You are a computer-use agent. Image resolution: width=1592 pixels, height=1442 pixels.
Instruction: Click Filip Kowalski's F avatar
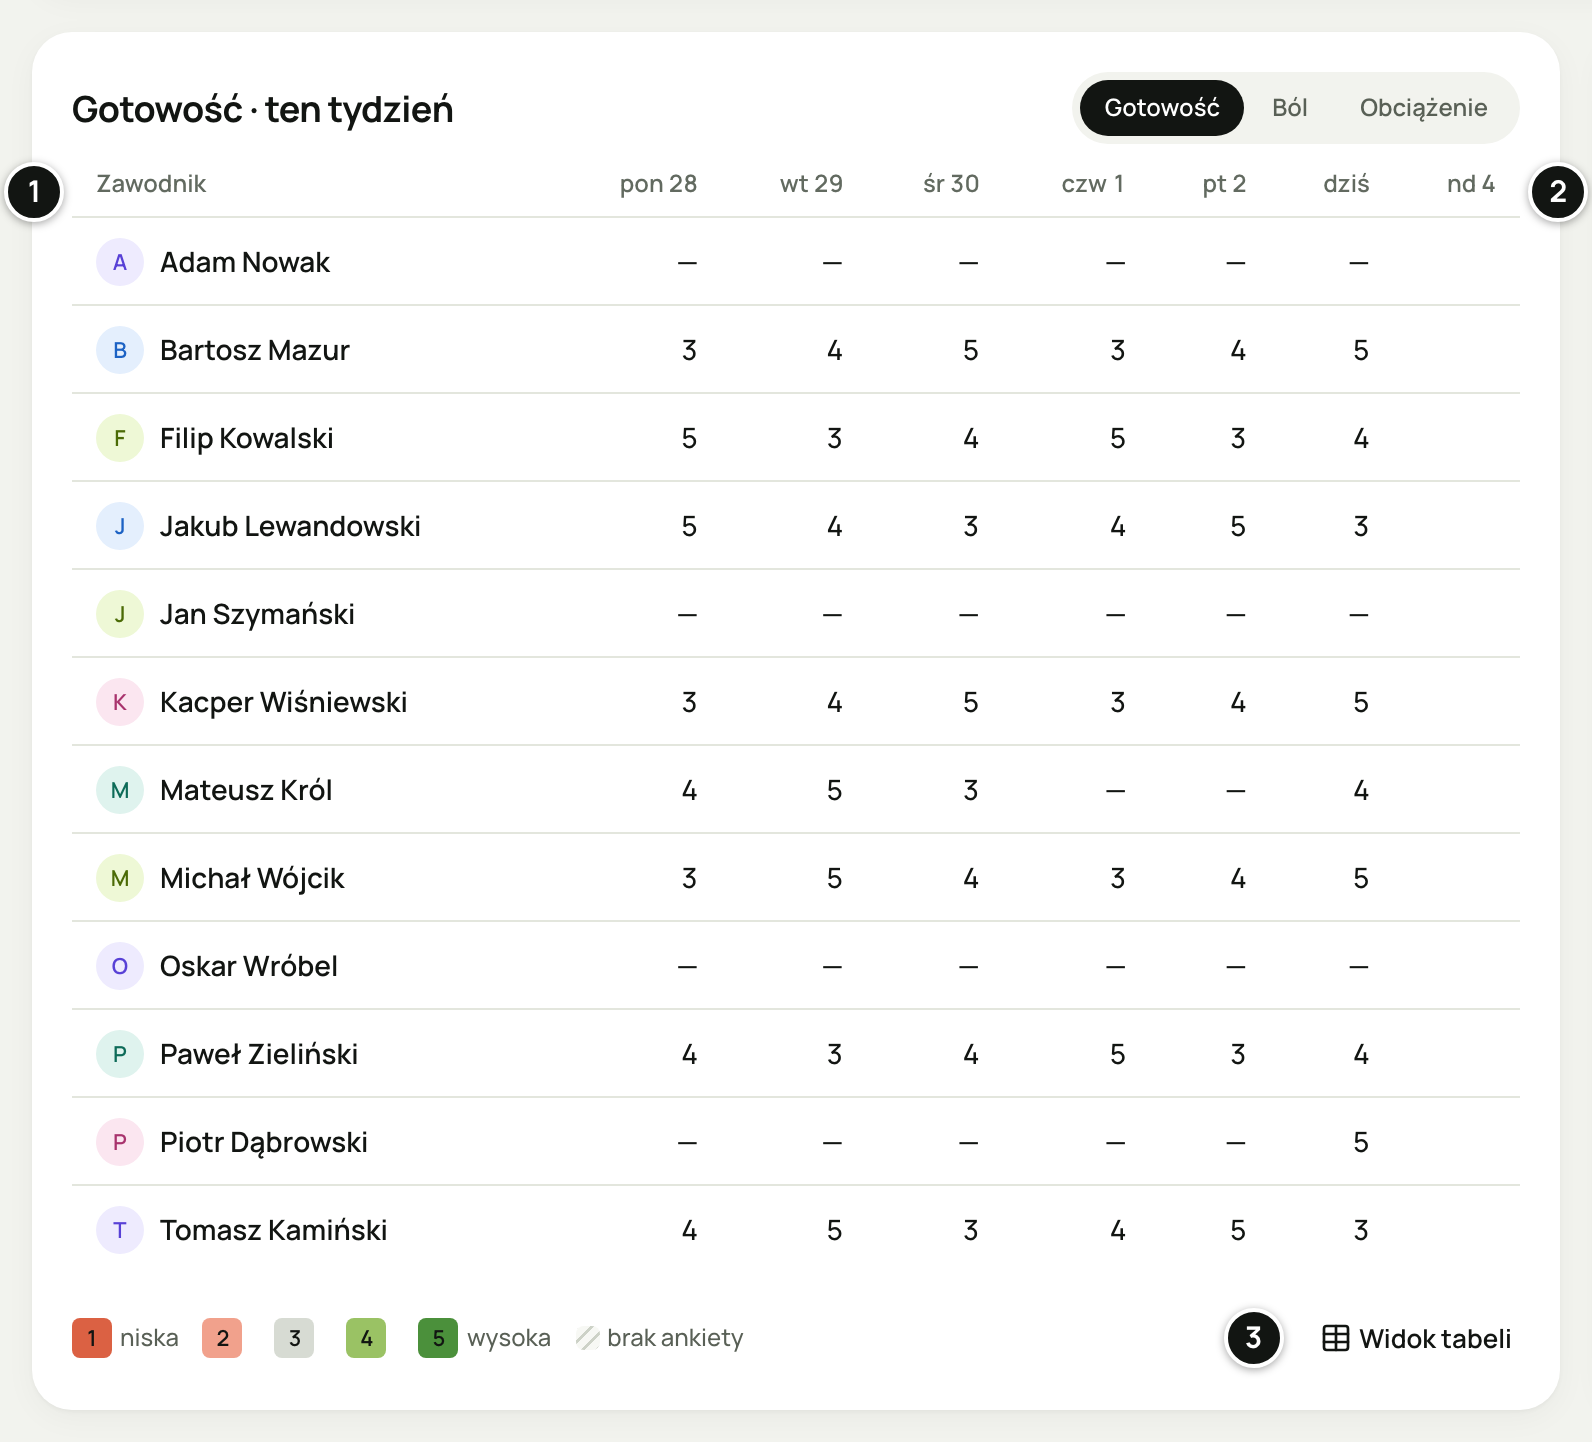[120, 438]
